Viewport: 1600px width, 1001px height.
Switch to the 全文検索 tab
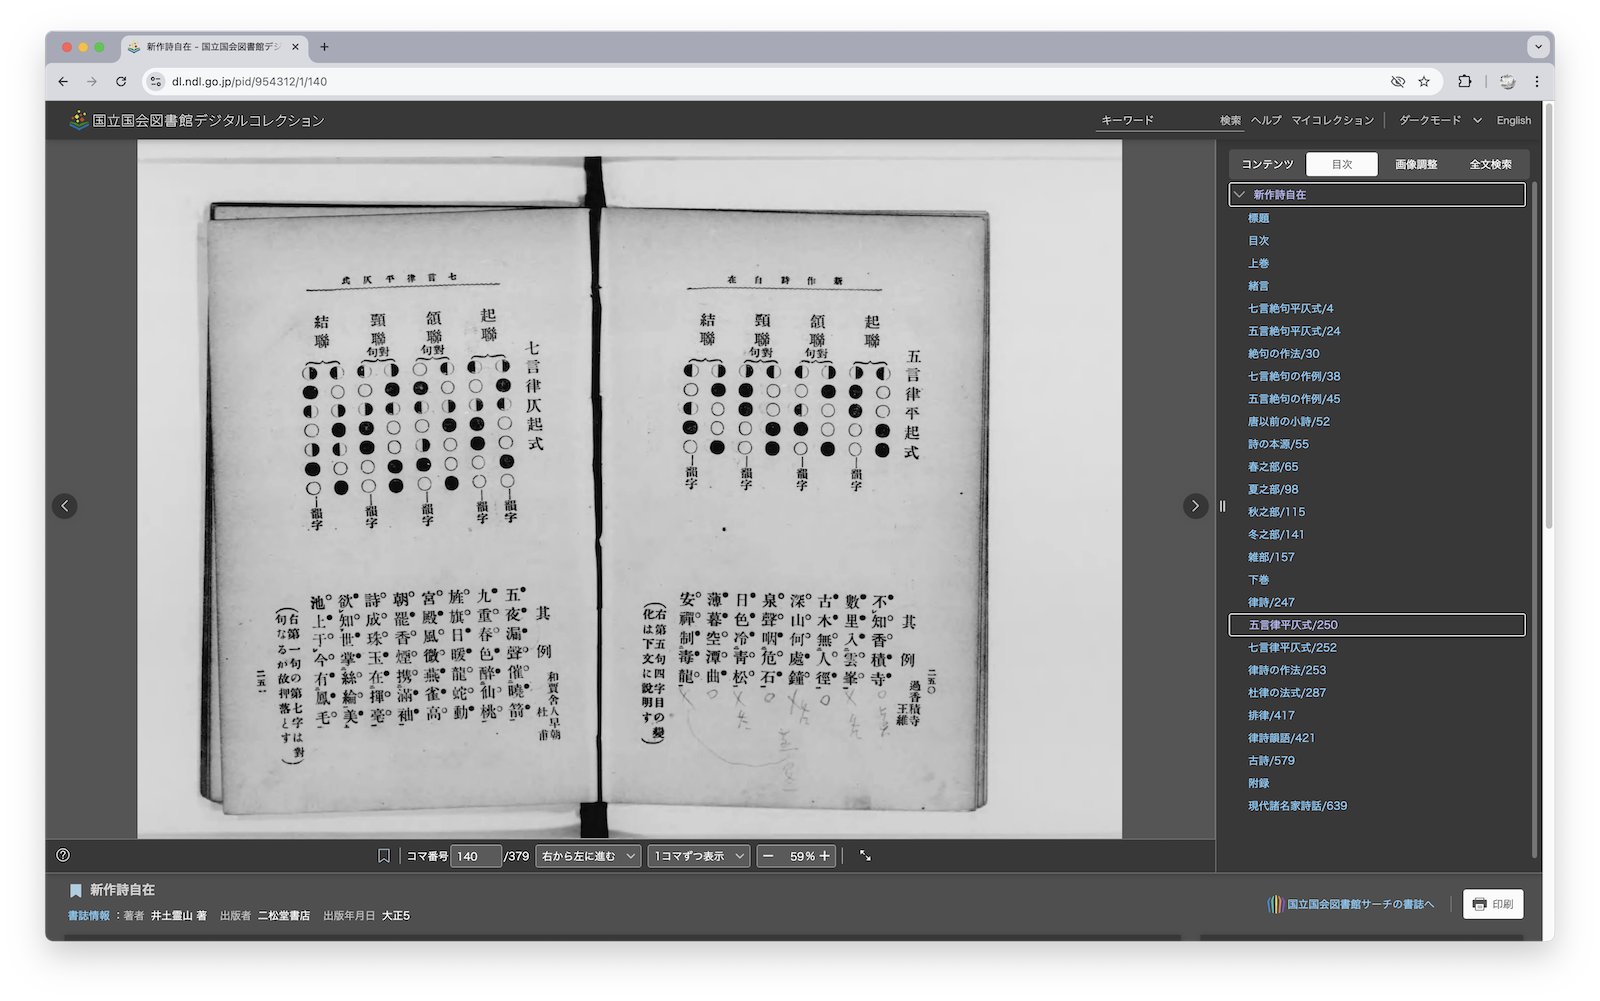(x=1490, y=164)
